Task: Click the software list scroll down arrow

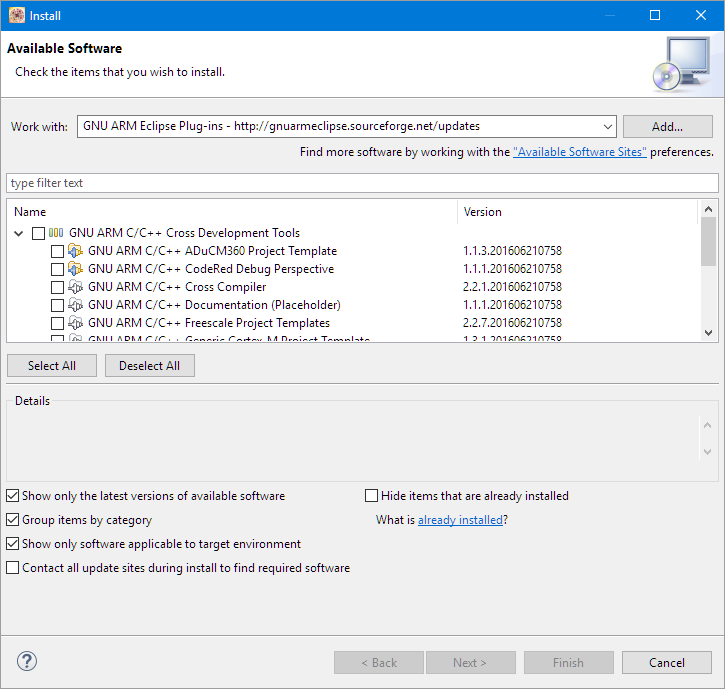Action: coord(708,332)
